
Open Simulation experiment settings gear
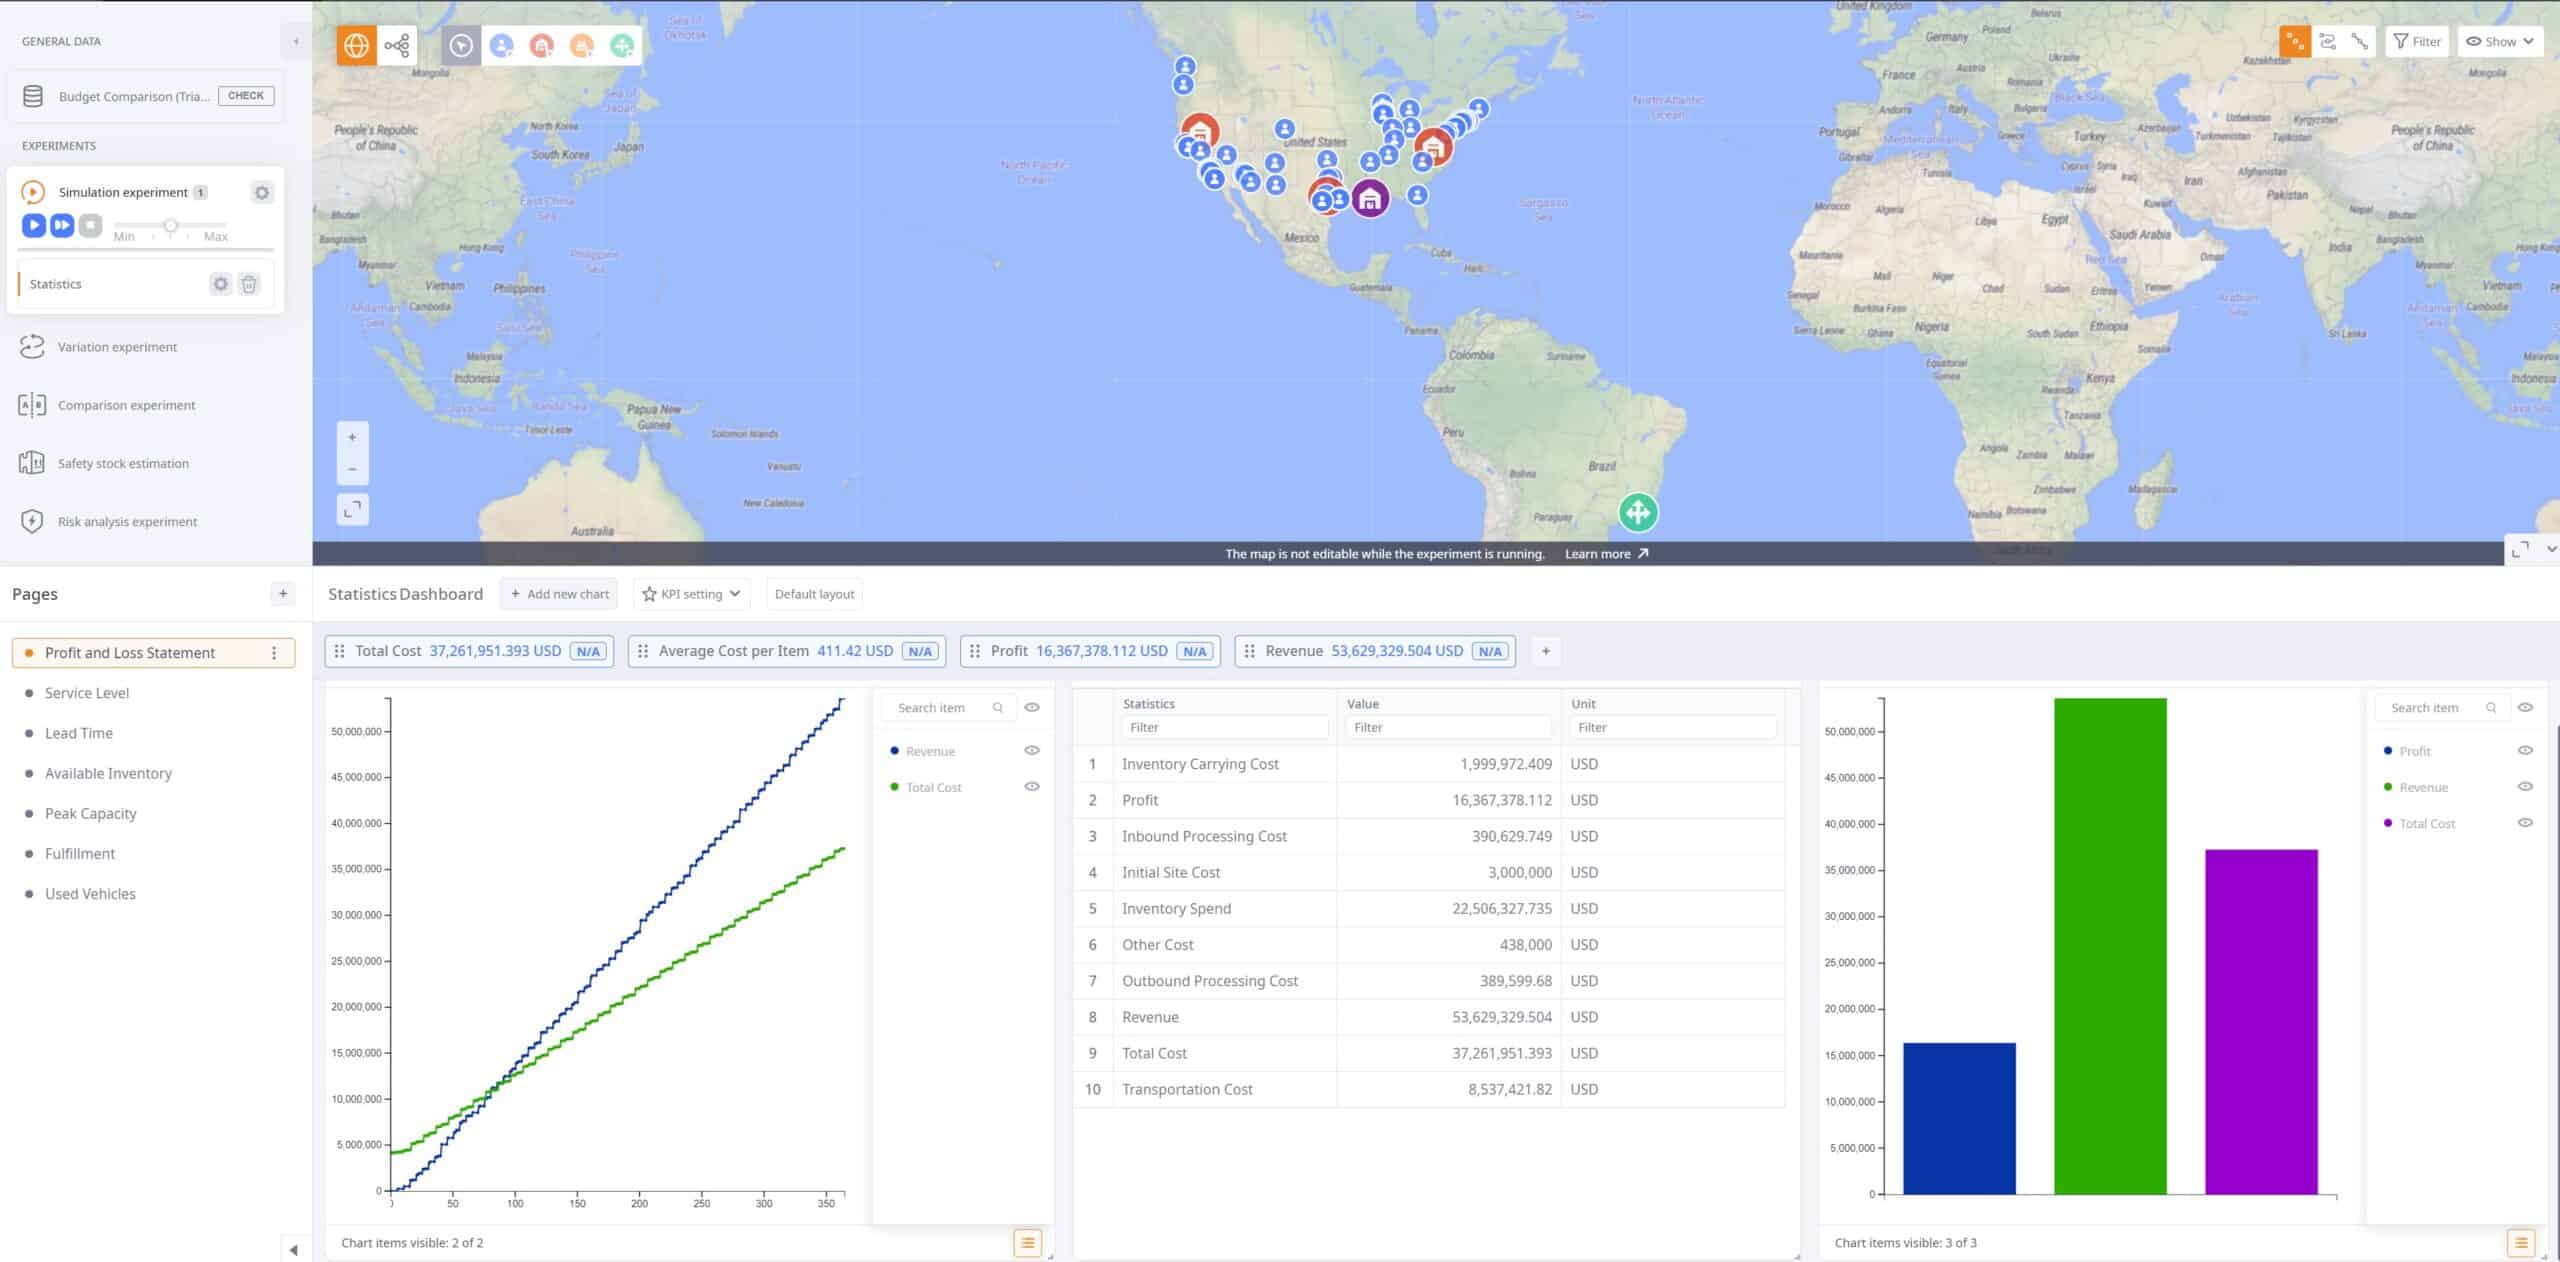coord(262,192)
